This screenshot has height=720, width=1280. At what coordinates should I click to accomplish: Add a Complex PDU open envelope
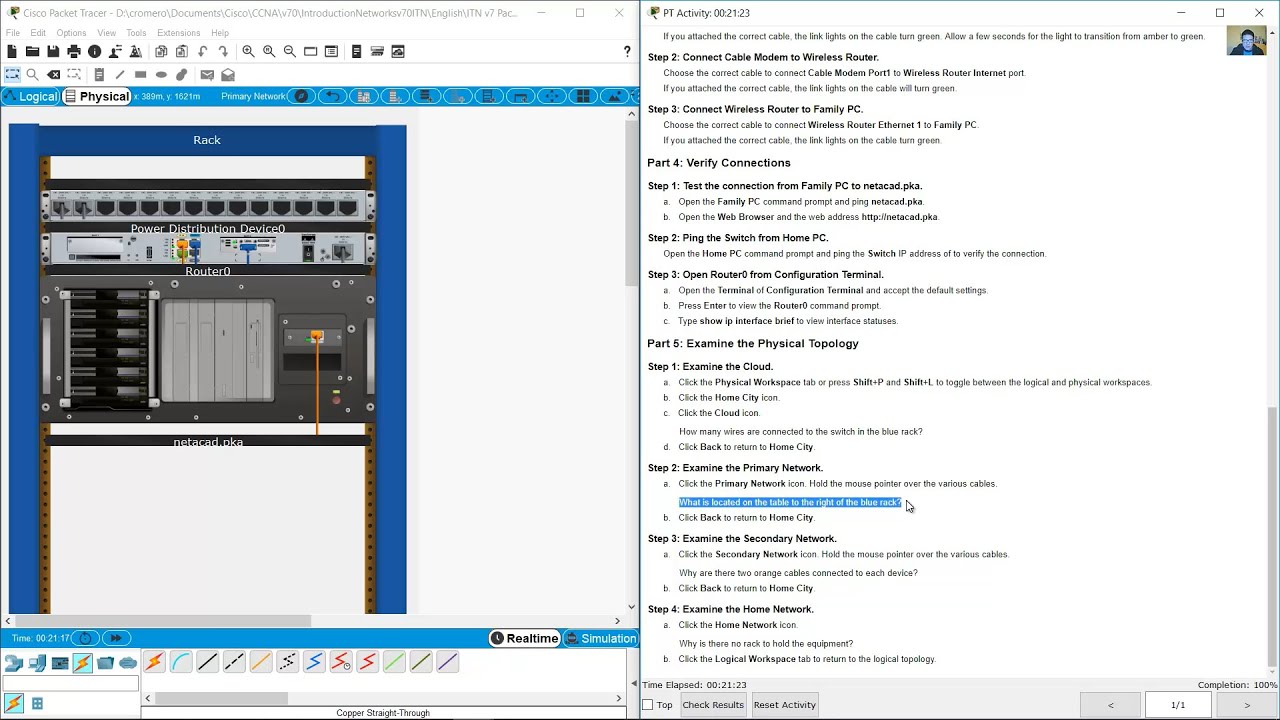coord(228,74)
